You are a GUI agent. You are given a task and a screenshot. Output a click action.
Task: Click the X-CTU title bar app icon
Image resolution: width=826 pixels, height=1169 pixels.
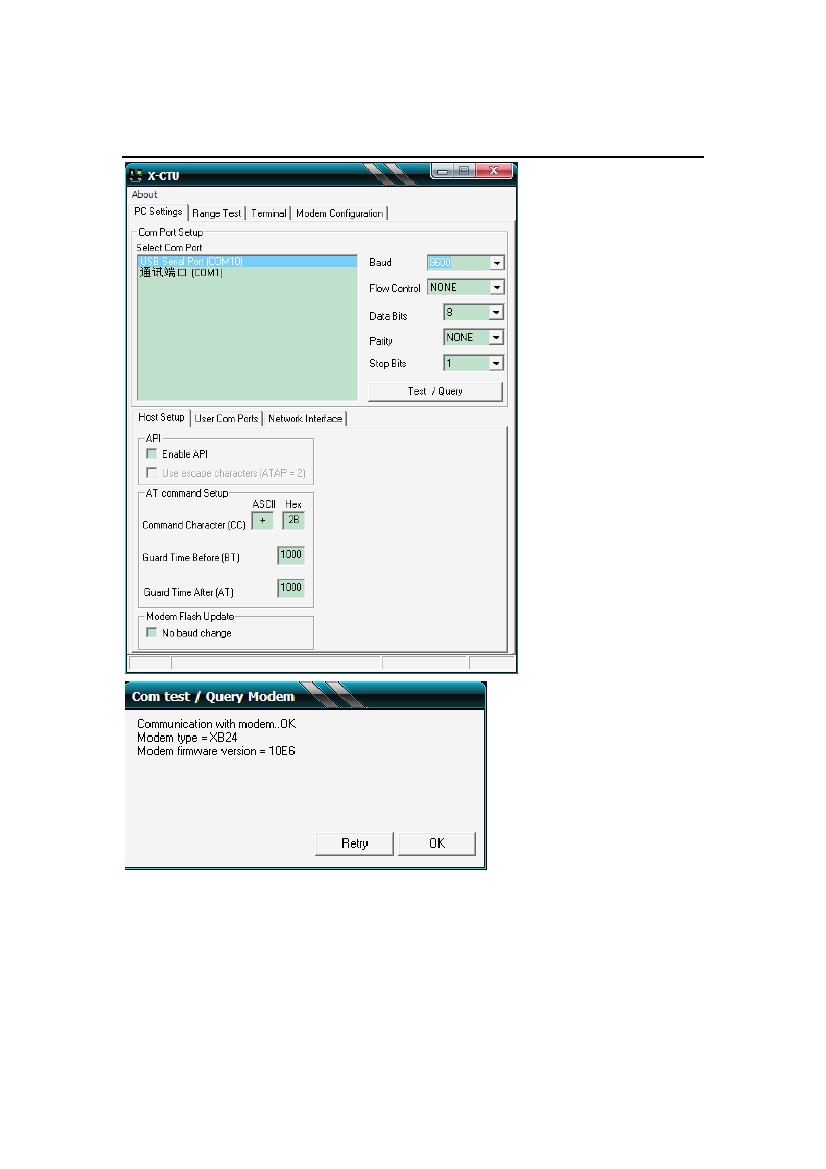coord(136,176)
